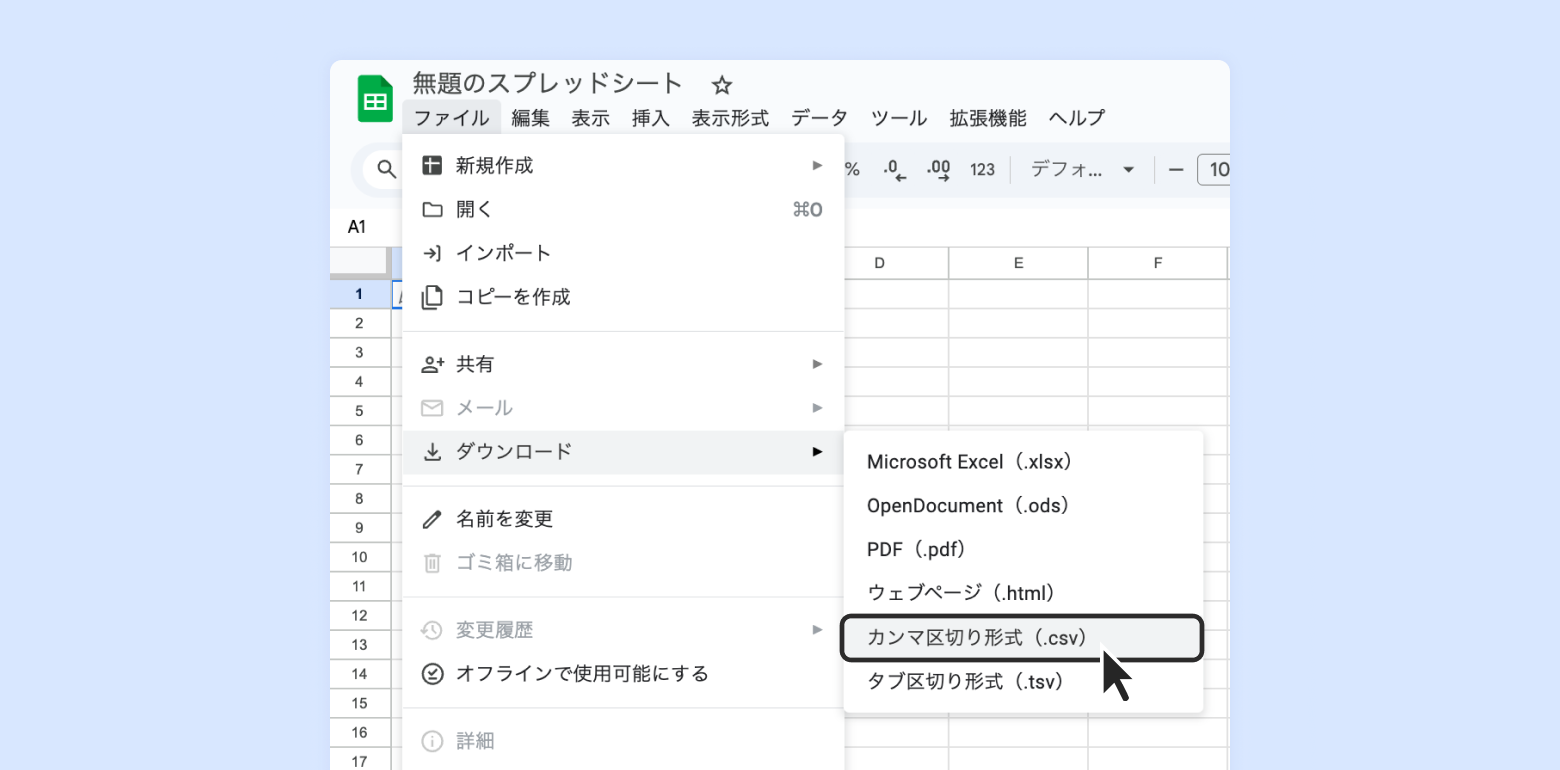Click the search magnifier icon in toolbar
The width and height of the screenshot is (1560, 770).
386,170
